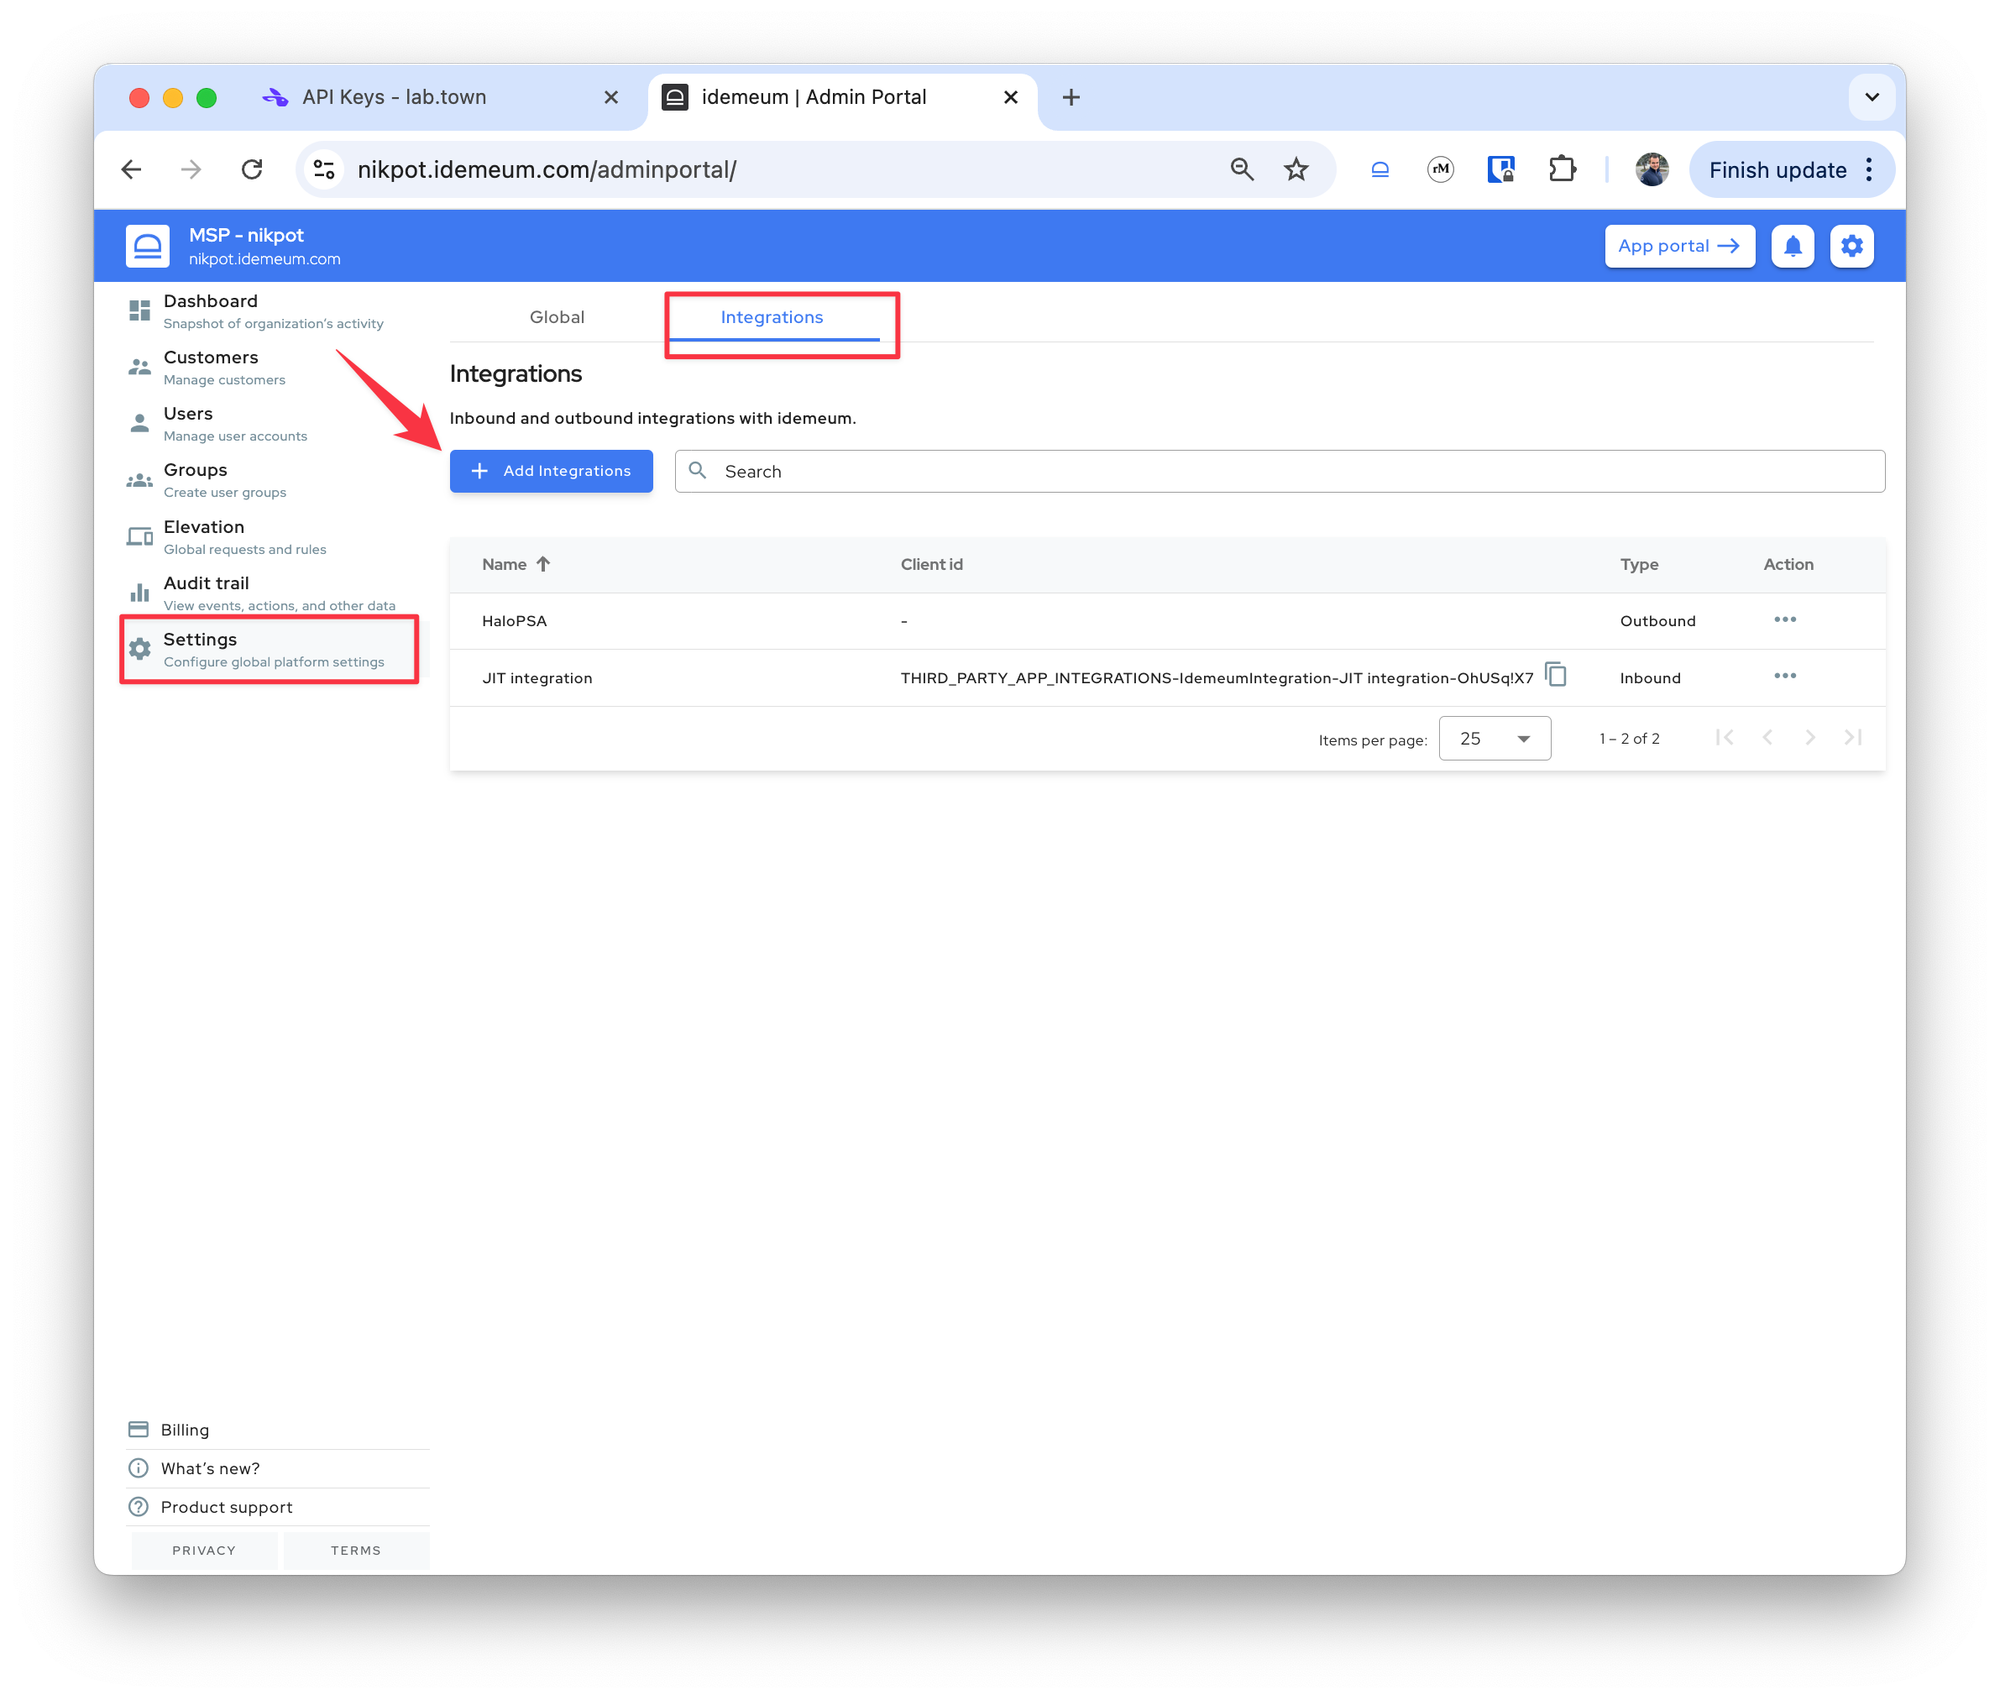Click into the integrations Search field
Screen dimensions: 2000x1699
pos(1280,471)
